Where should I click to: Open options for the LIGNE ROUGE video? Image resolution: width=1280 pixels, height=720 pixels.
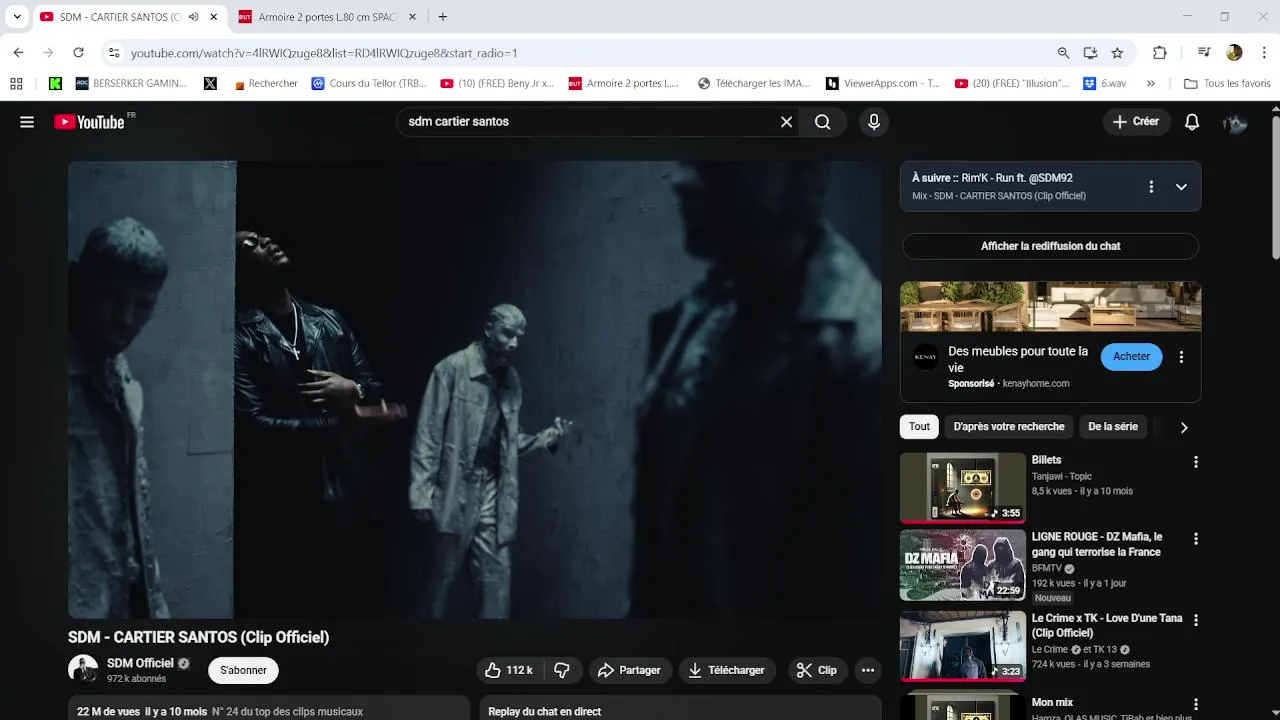(1195, 539)
